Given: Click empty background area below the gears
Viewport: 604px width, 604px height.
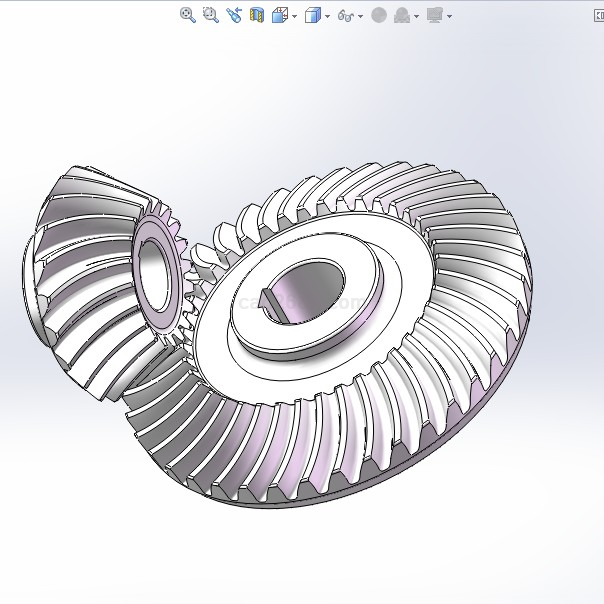Looking at the screenshot, I should coord(300,560).
